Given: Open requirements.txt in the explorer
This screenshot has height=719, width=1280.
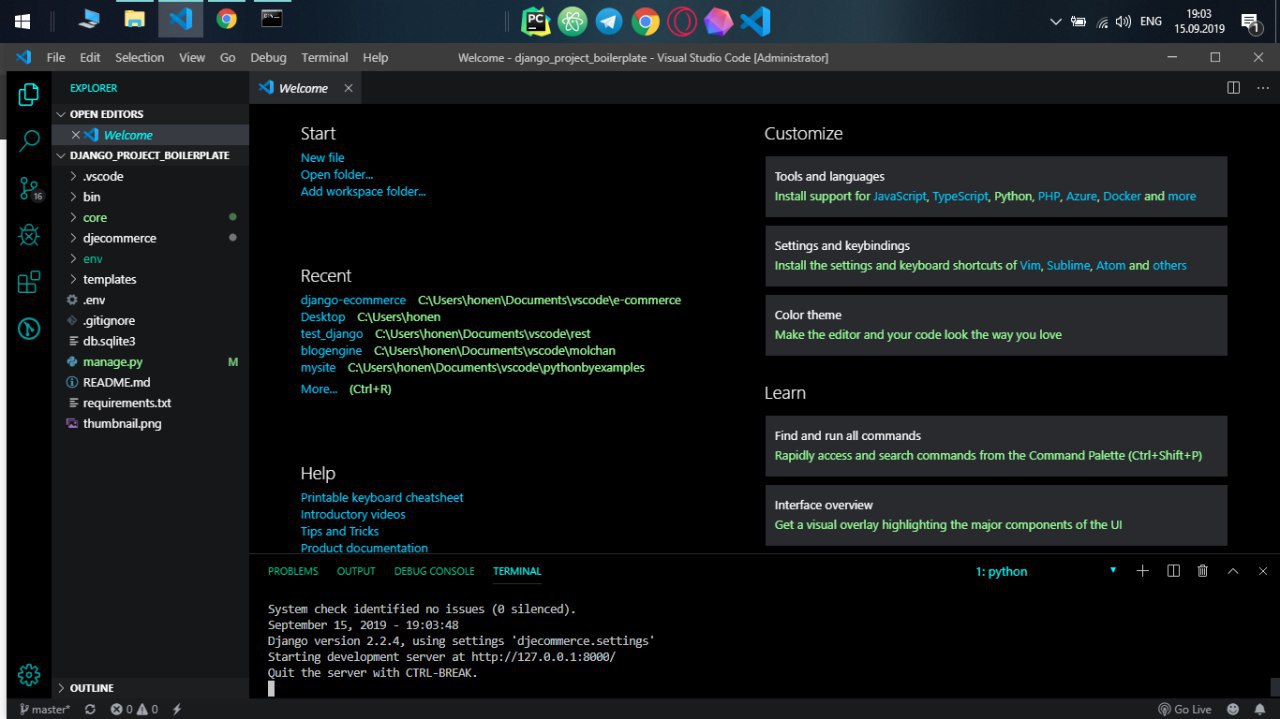Looking at the screenshot, I should coord(151,403).
